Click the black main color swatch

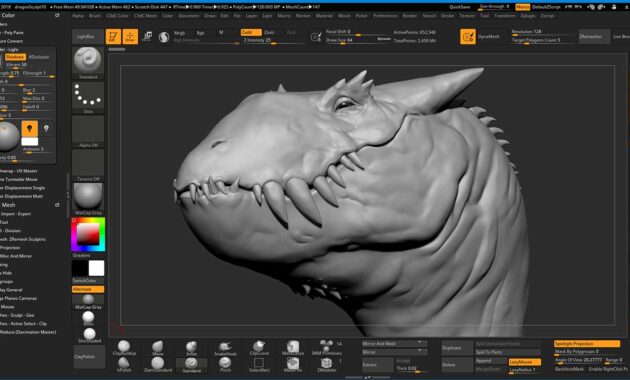[80, 268]
